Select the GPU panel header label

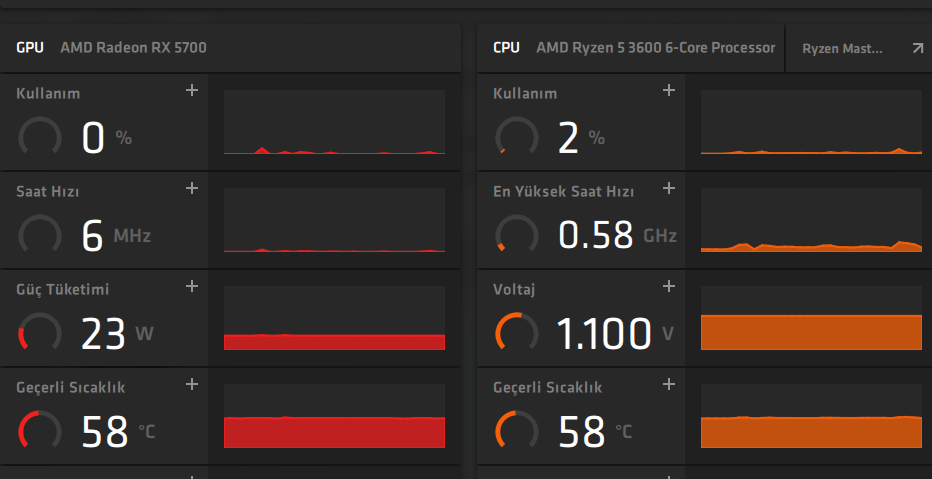point(30,48)
